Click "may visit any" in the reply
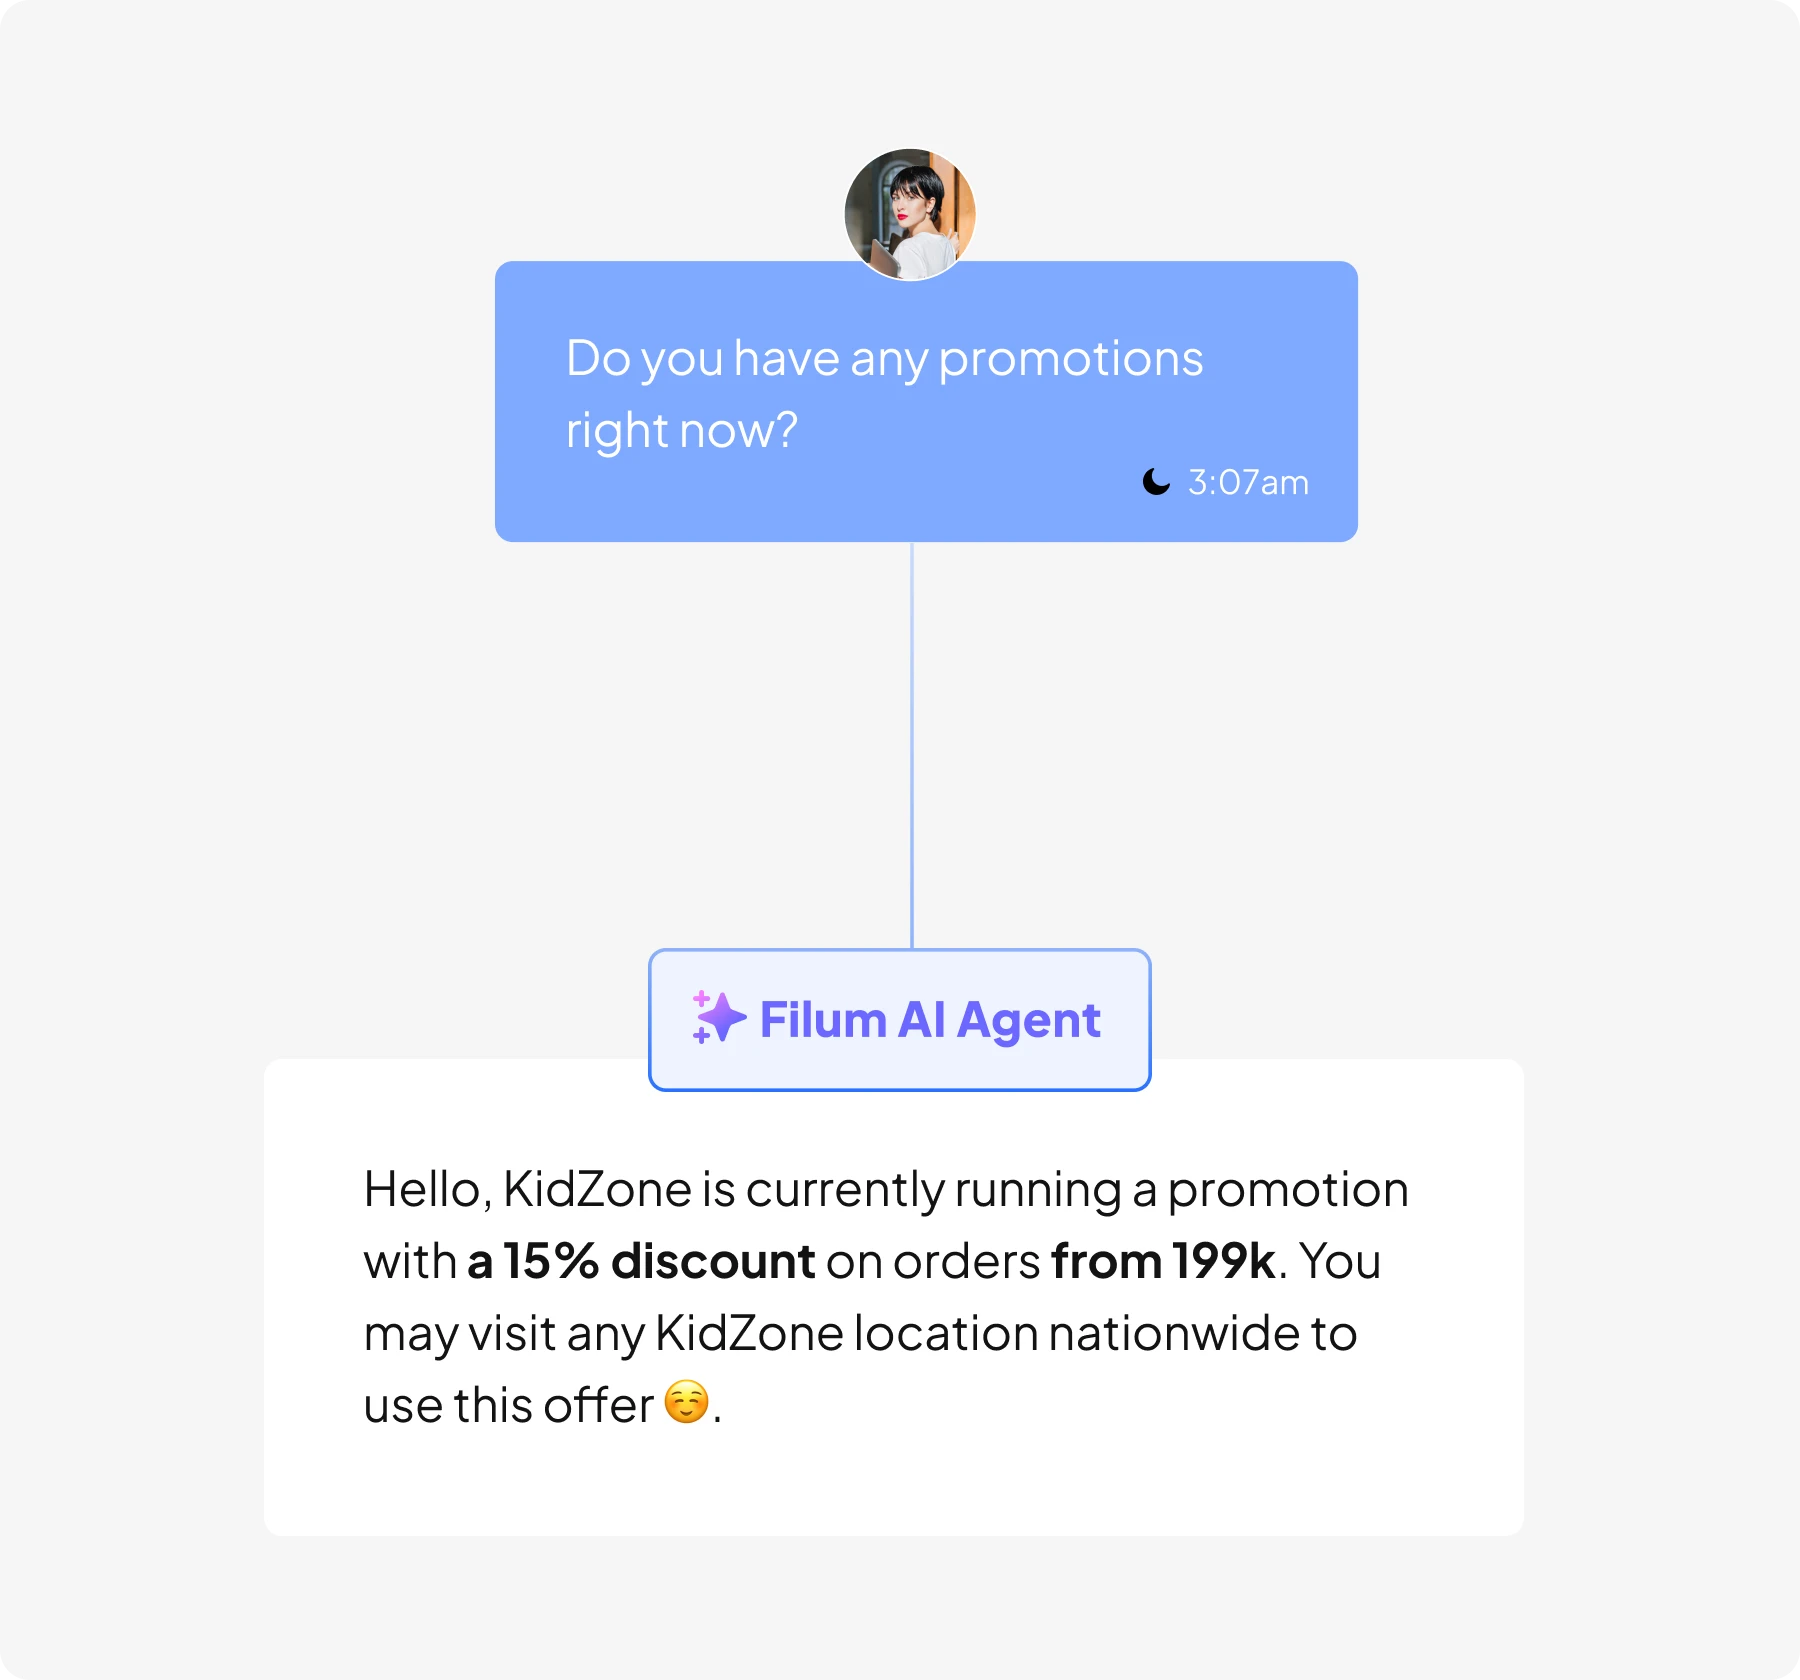This screenshot has height=1680, width=1800. click(x=503, y=1334)
